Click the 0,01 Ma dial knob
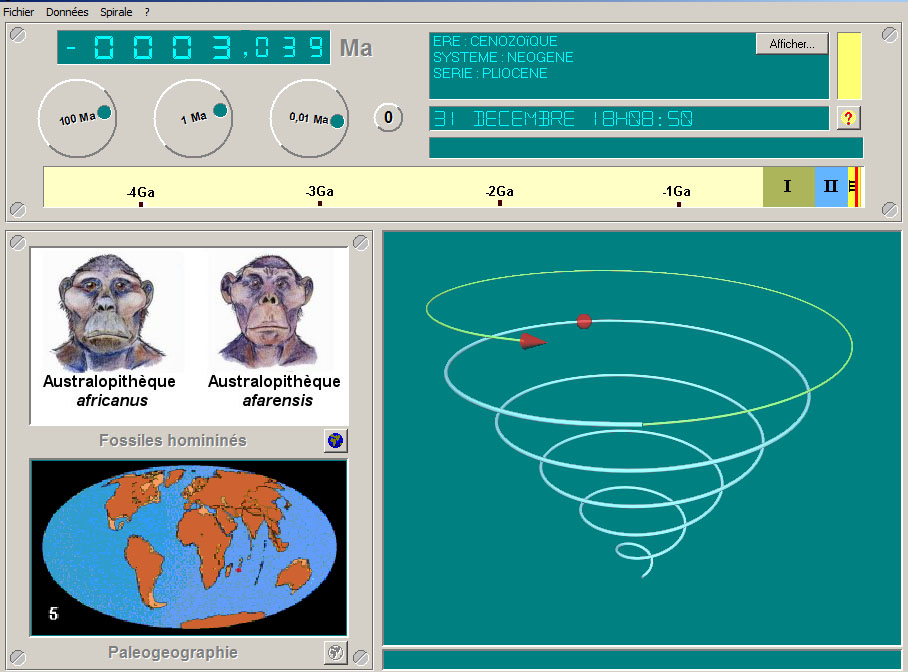908x672 pixels. coord(337,121)
